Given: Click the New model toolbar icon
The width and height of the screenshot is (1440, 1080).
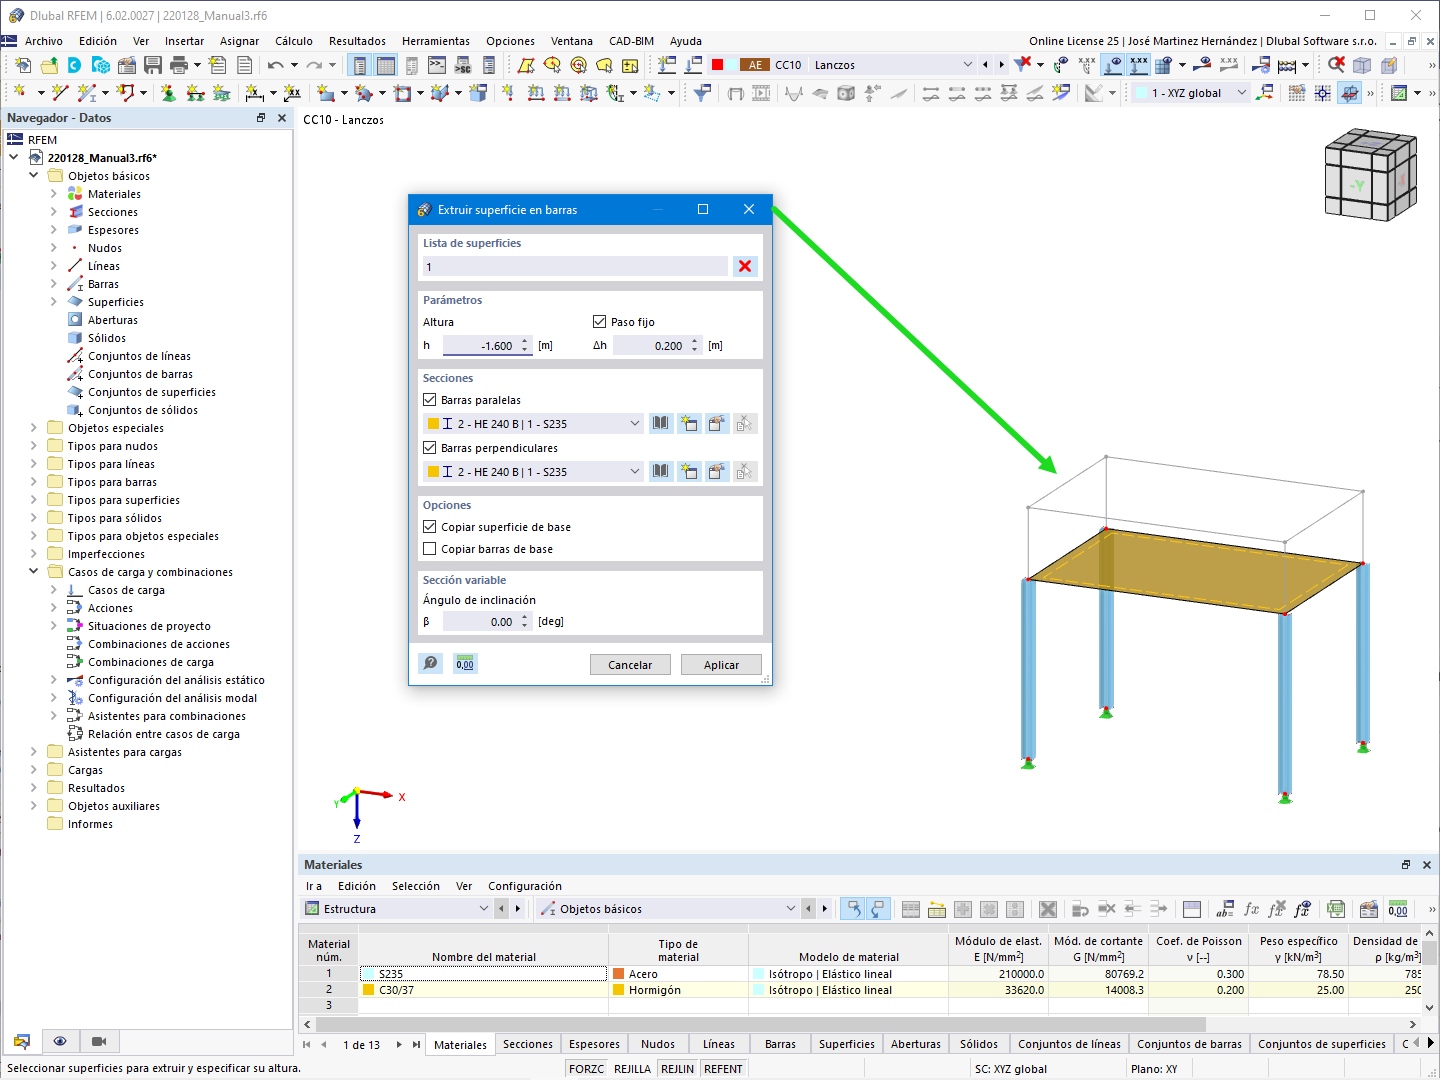Looking at the screenshot, I should (22, 65).
